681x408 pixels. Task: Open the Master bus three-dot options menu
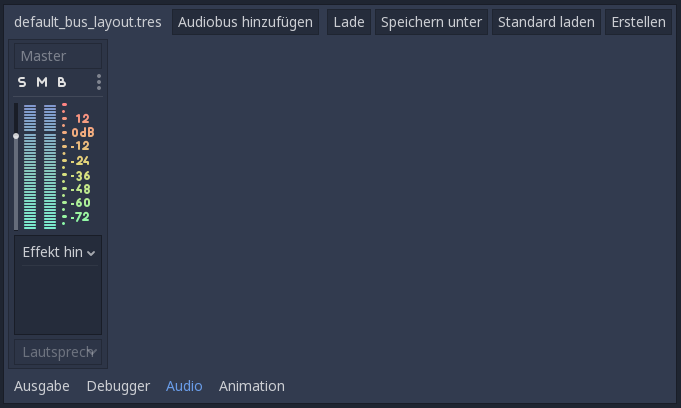[99, 82]
